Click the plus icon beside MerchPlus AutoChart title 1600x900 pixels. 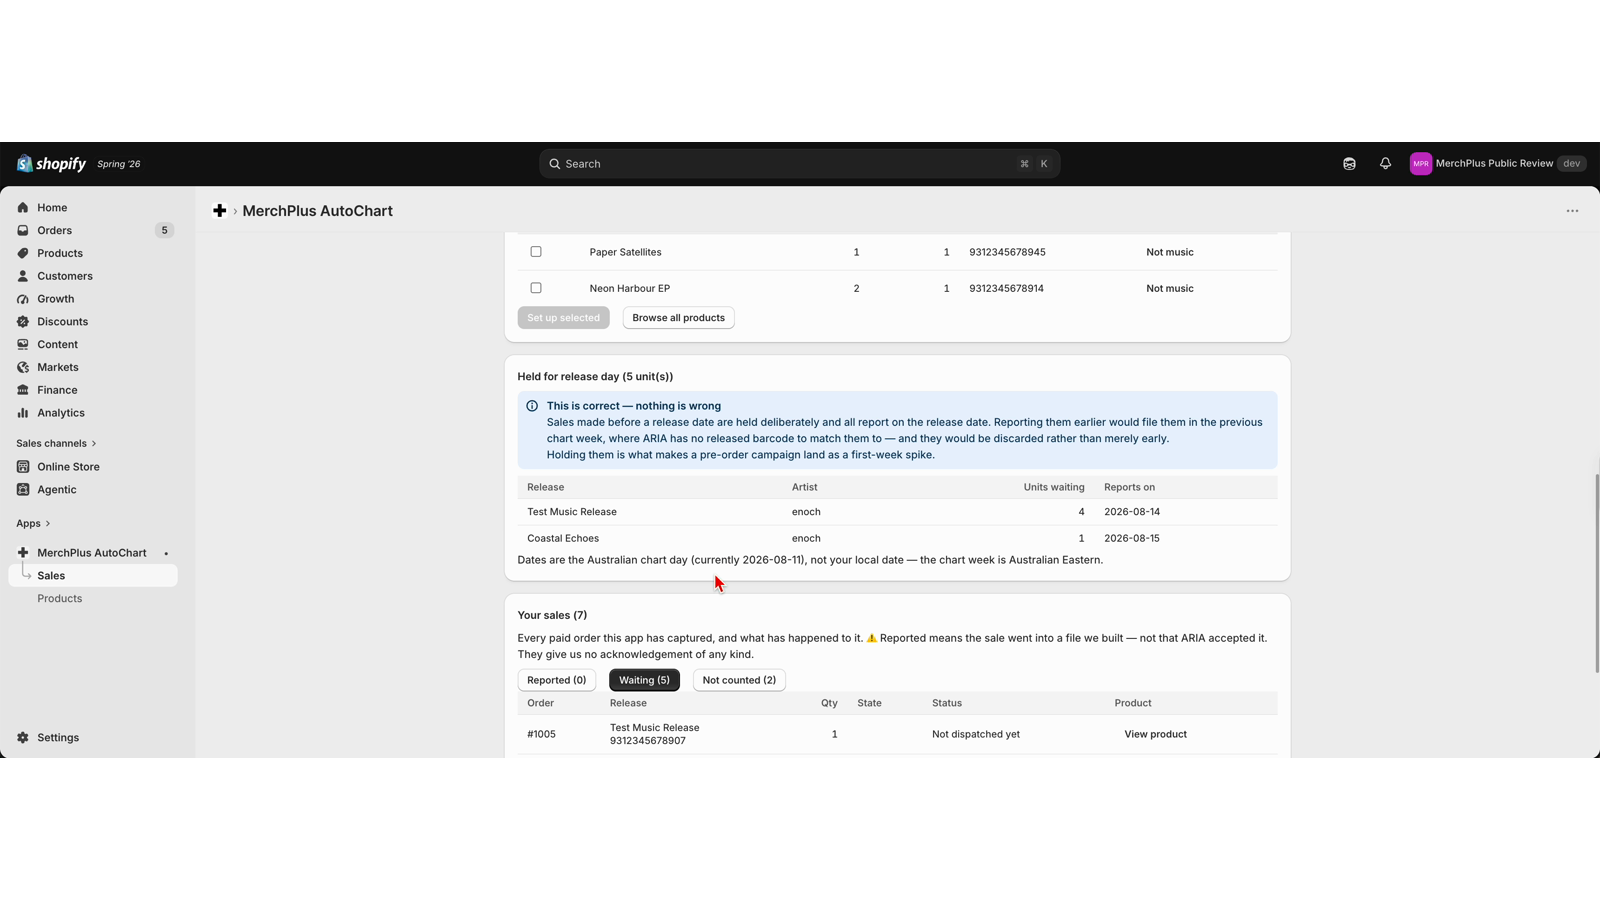click(x=220, y=211)
